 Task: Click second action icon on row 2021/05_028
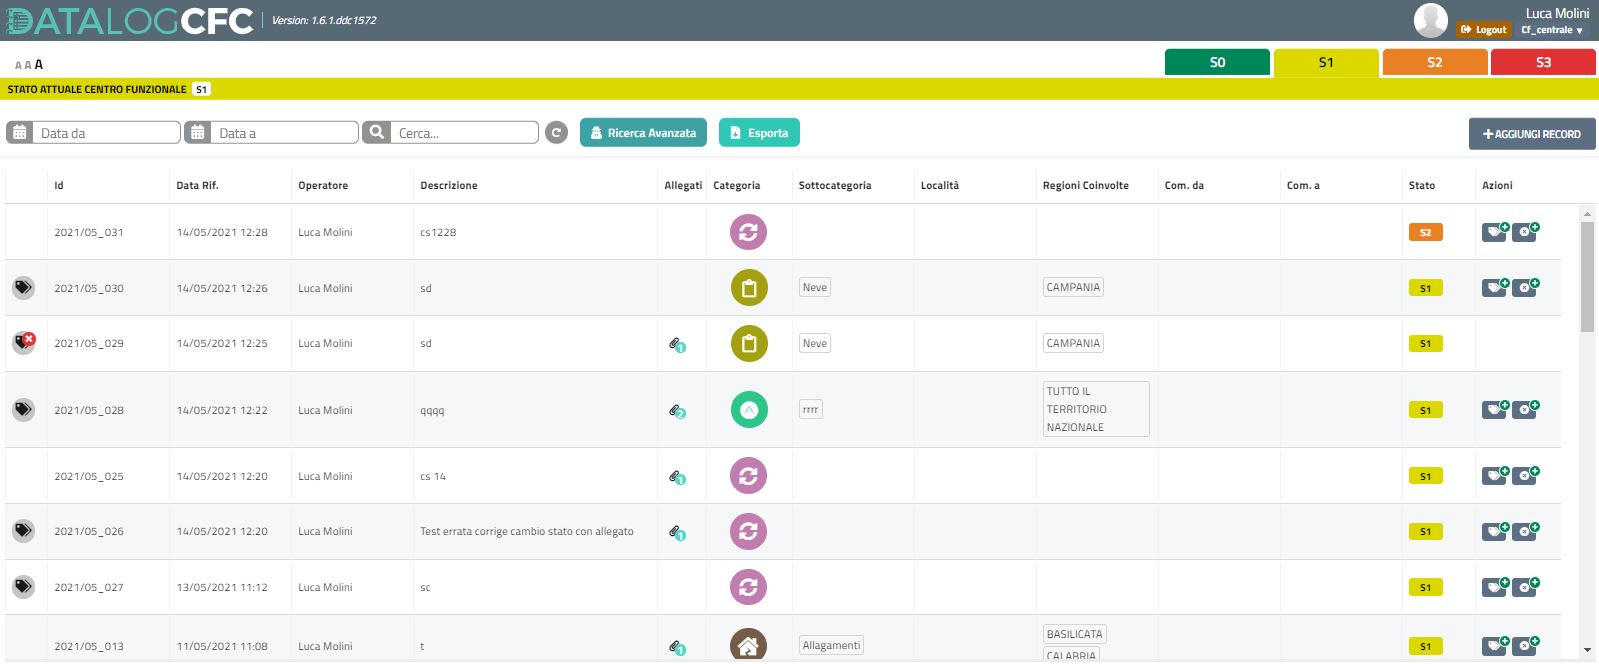coord(1526,410)
